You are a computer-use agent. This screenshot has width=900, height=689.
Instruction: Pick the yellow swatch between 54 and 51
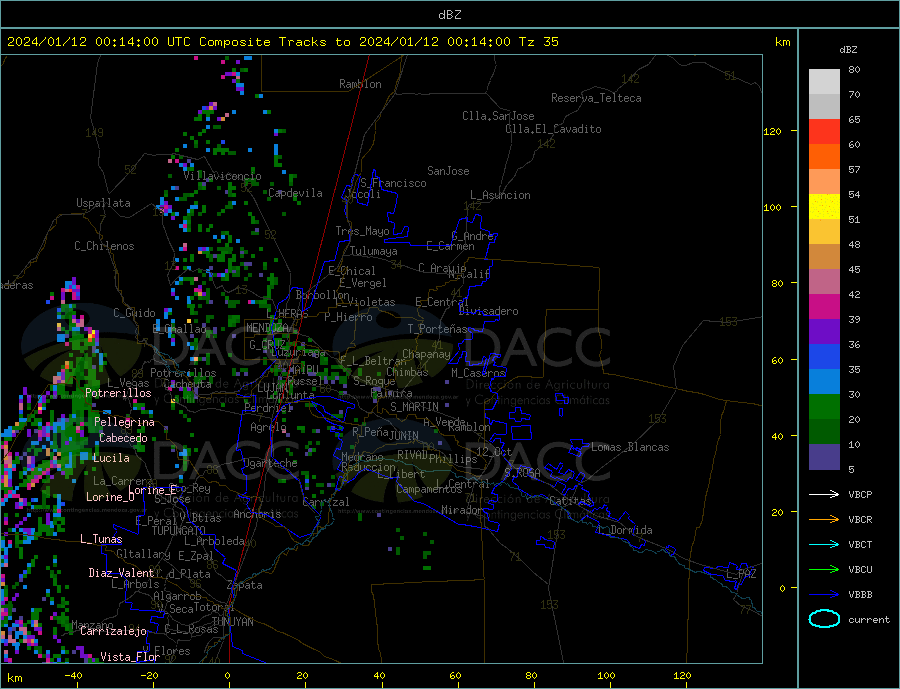coord(824,207)
